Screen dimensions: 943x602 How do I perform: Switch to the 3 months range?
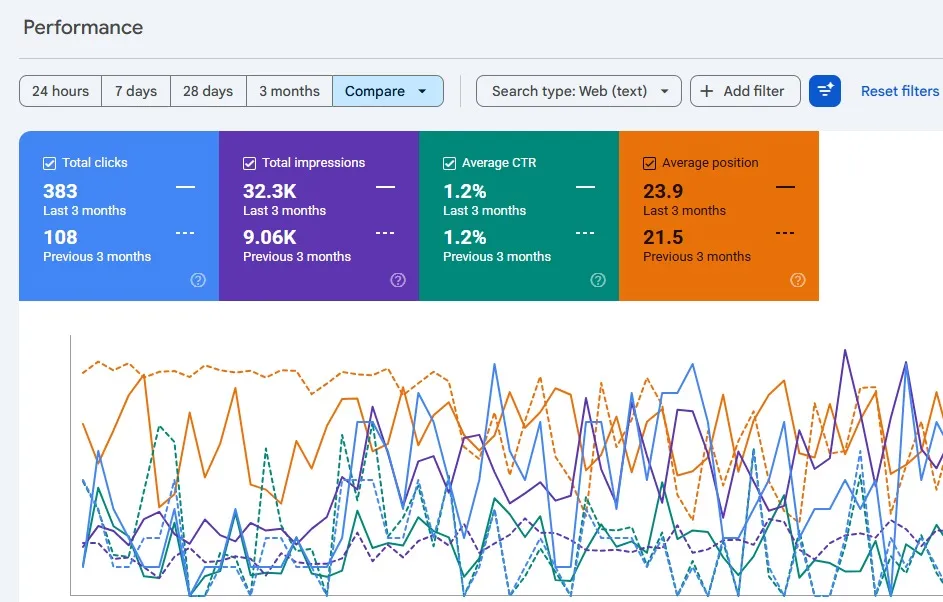point(289,91)
